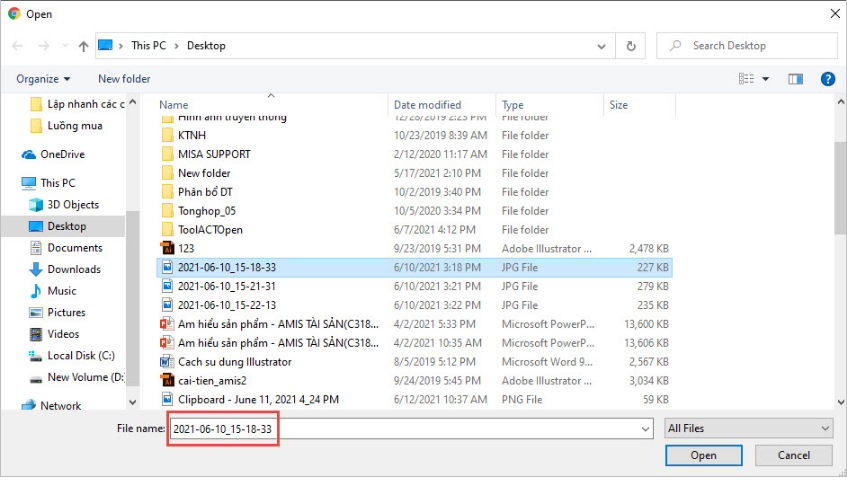Open the view options dropdown arrow

point(766,79)
